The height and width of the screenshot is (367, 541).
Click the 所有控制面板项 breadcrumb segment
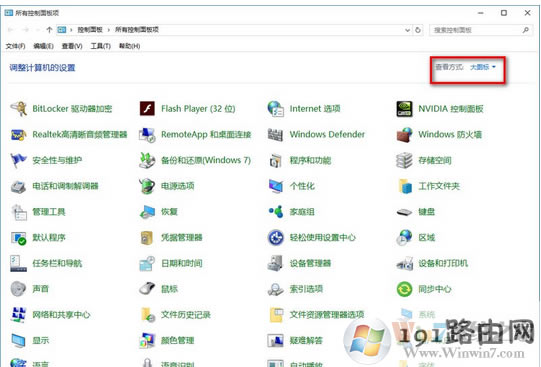pyautogui.click(x=137, y=30)
